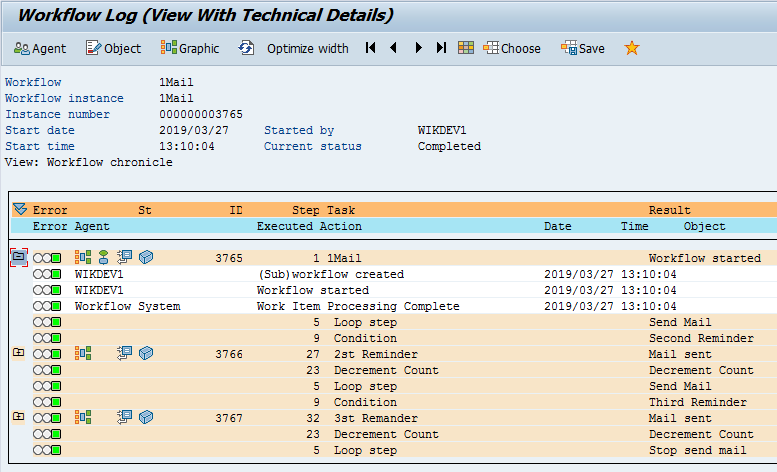777x472 pixels.
Task: Select 'Work Item Processing Complete' entry
Action: coord(358,306)
